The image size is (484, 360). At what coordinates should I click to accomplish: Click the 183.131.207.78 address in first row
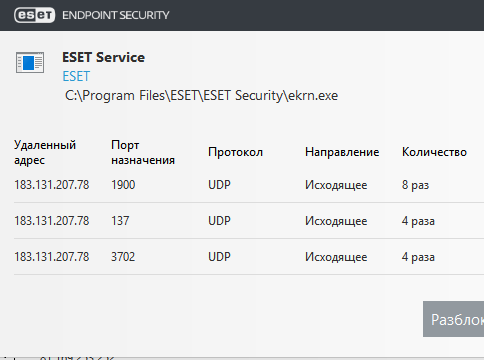point(52,185)
